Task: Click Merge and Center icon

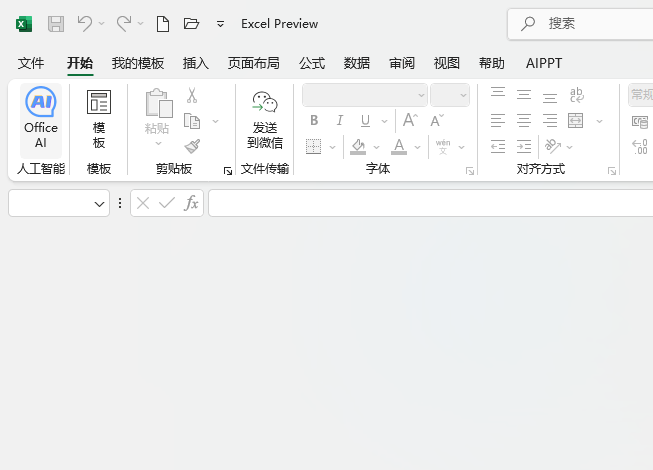Action: tap(576, 121)
